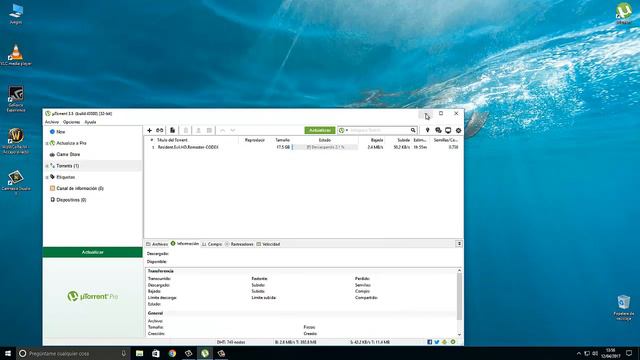Sort by Título del Torrent column header
Screen dimensions: 640x360
point(172,140)
